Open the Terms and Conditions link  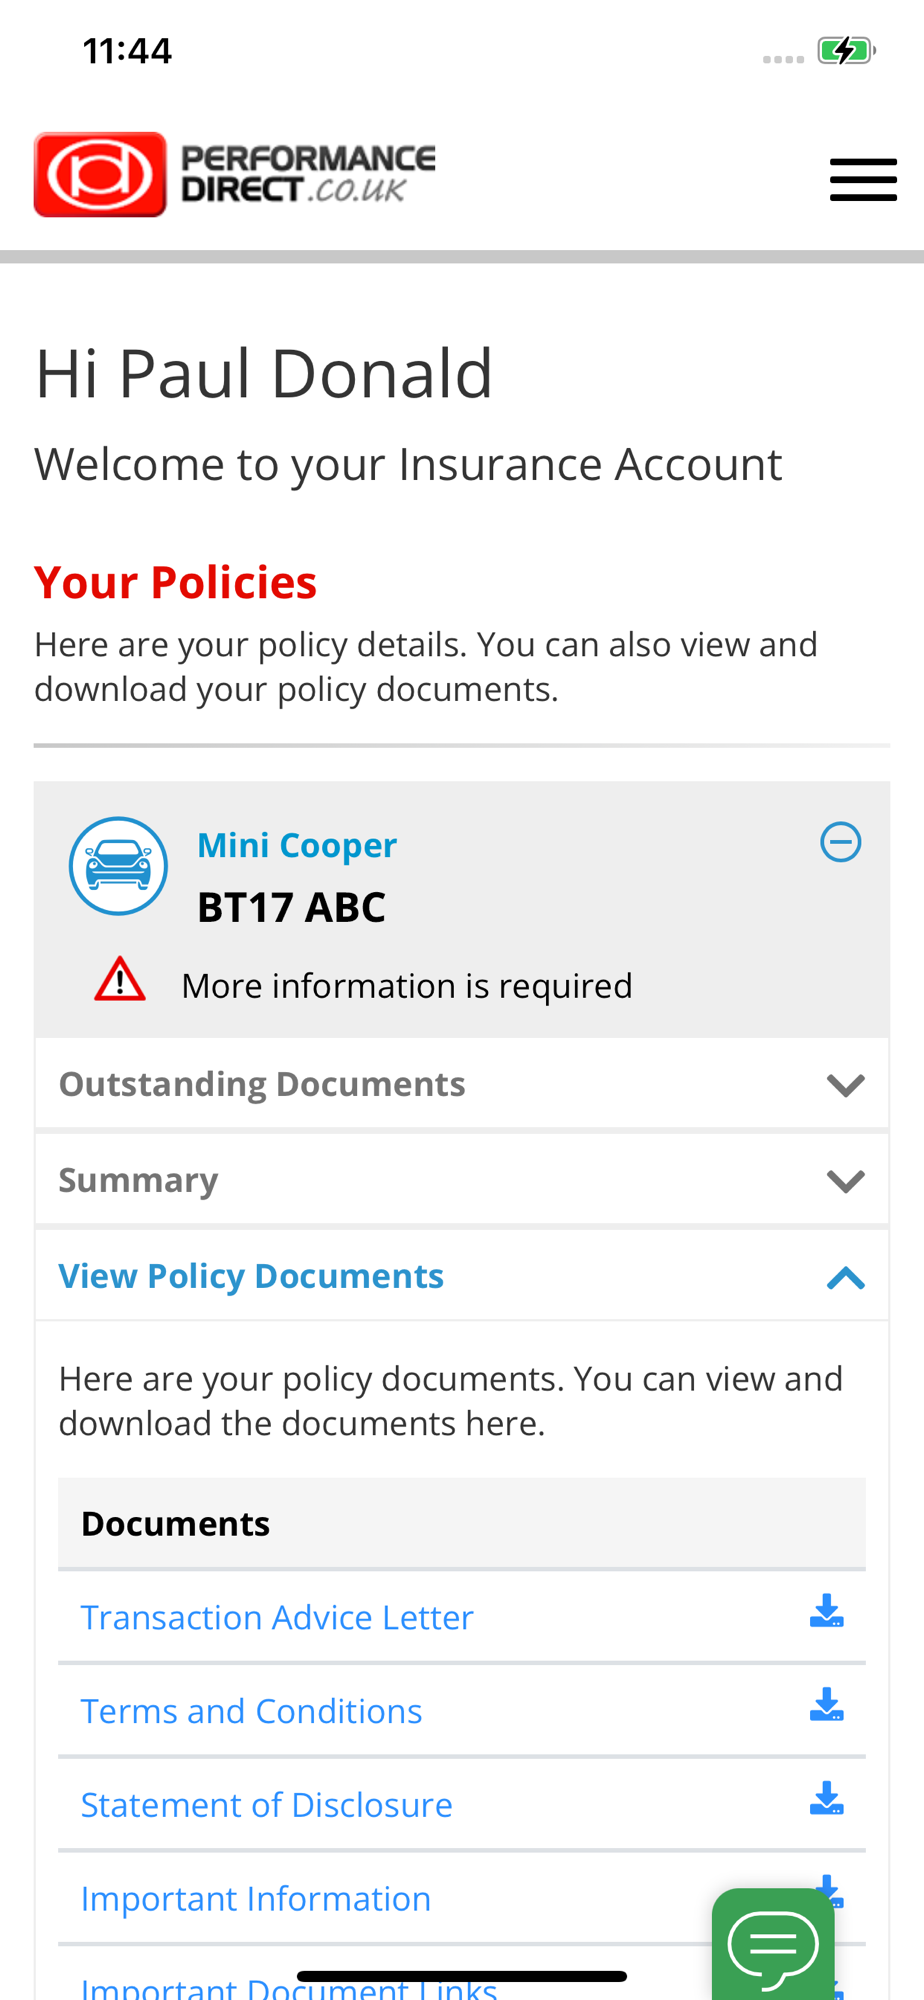click(x=251, y=1711)
